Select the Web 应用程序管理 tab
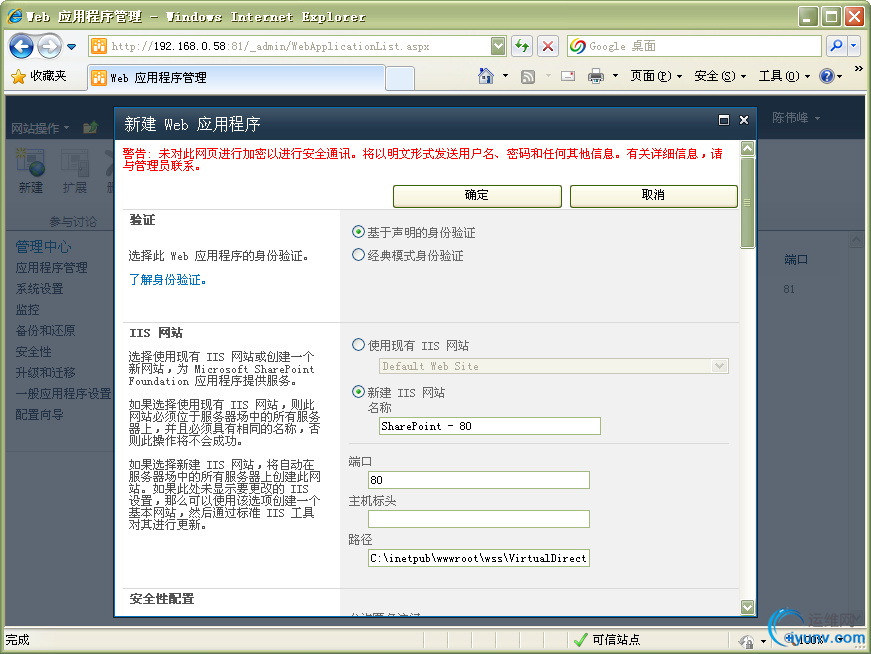 (x=236, y=77)
